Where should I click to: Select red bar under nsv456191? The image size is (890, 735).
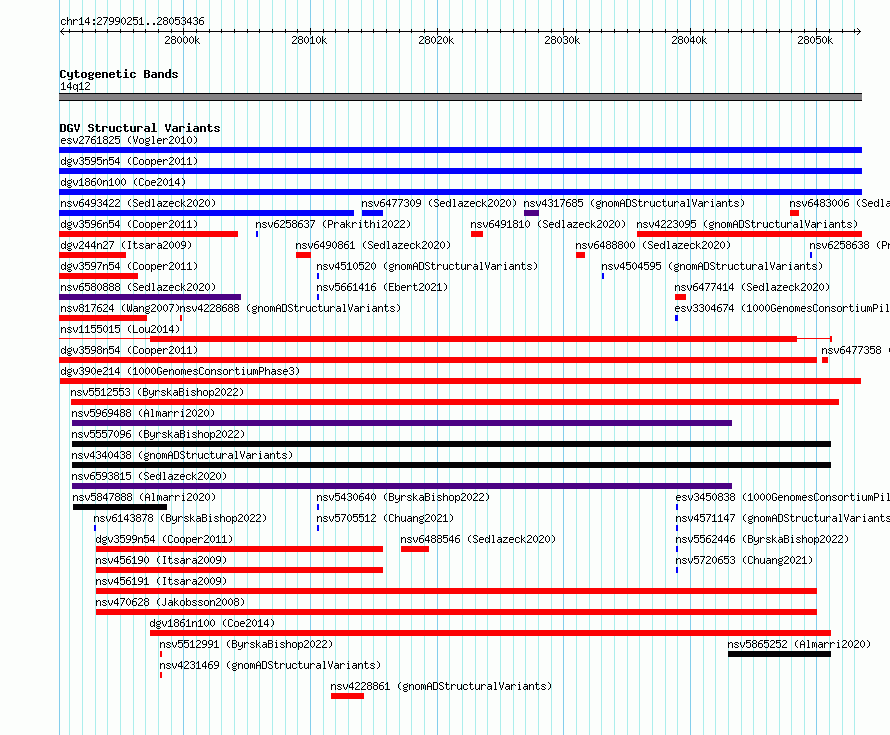pyautogui.click(x=456, y=591)
